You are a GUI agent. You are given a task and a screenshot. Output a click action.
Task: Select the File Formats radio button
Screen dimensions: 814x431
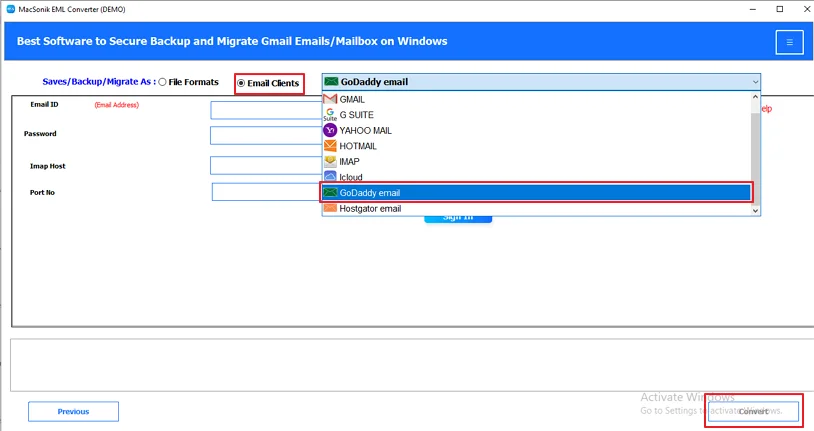[x=162, y=82]
